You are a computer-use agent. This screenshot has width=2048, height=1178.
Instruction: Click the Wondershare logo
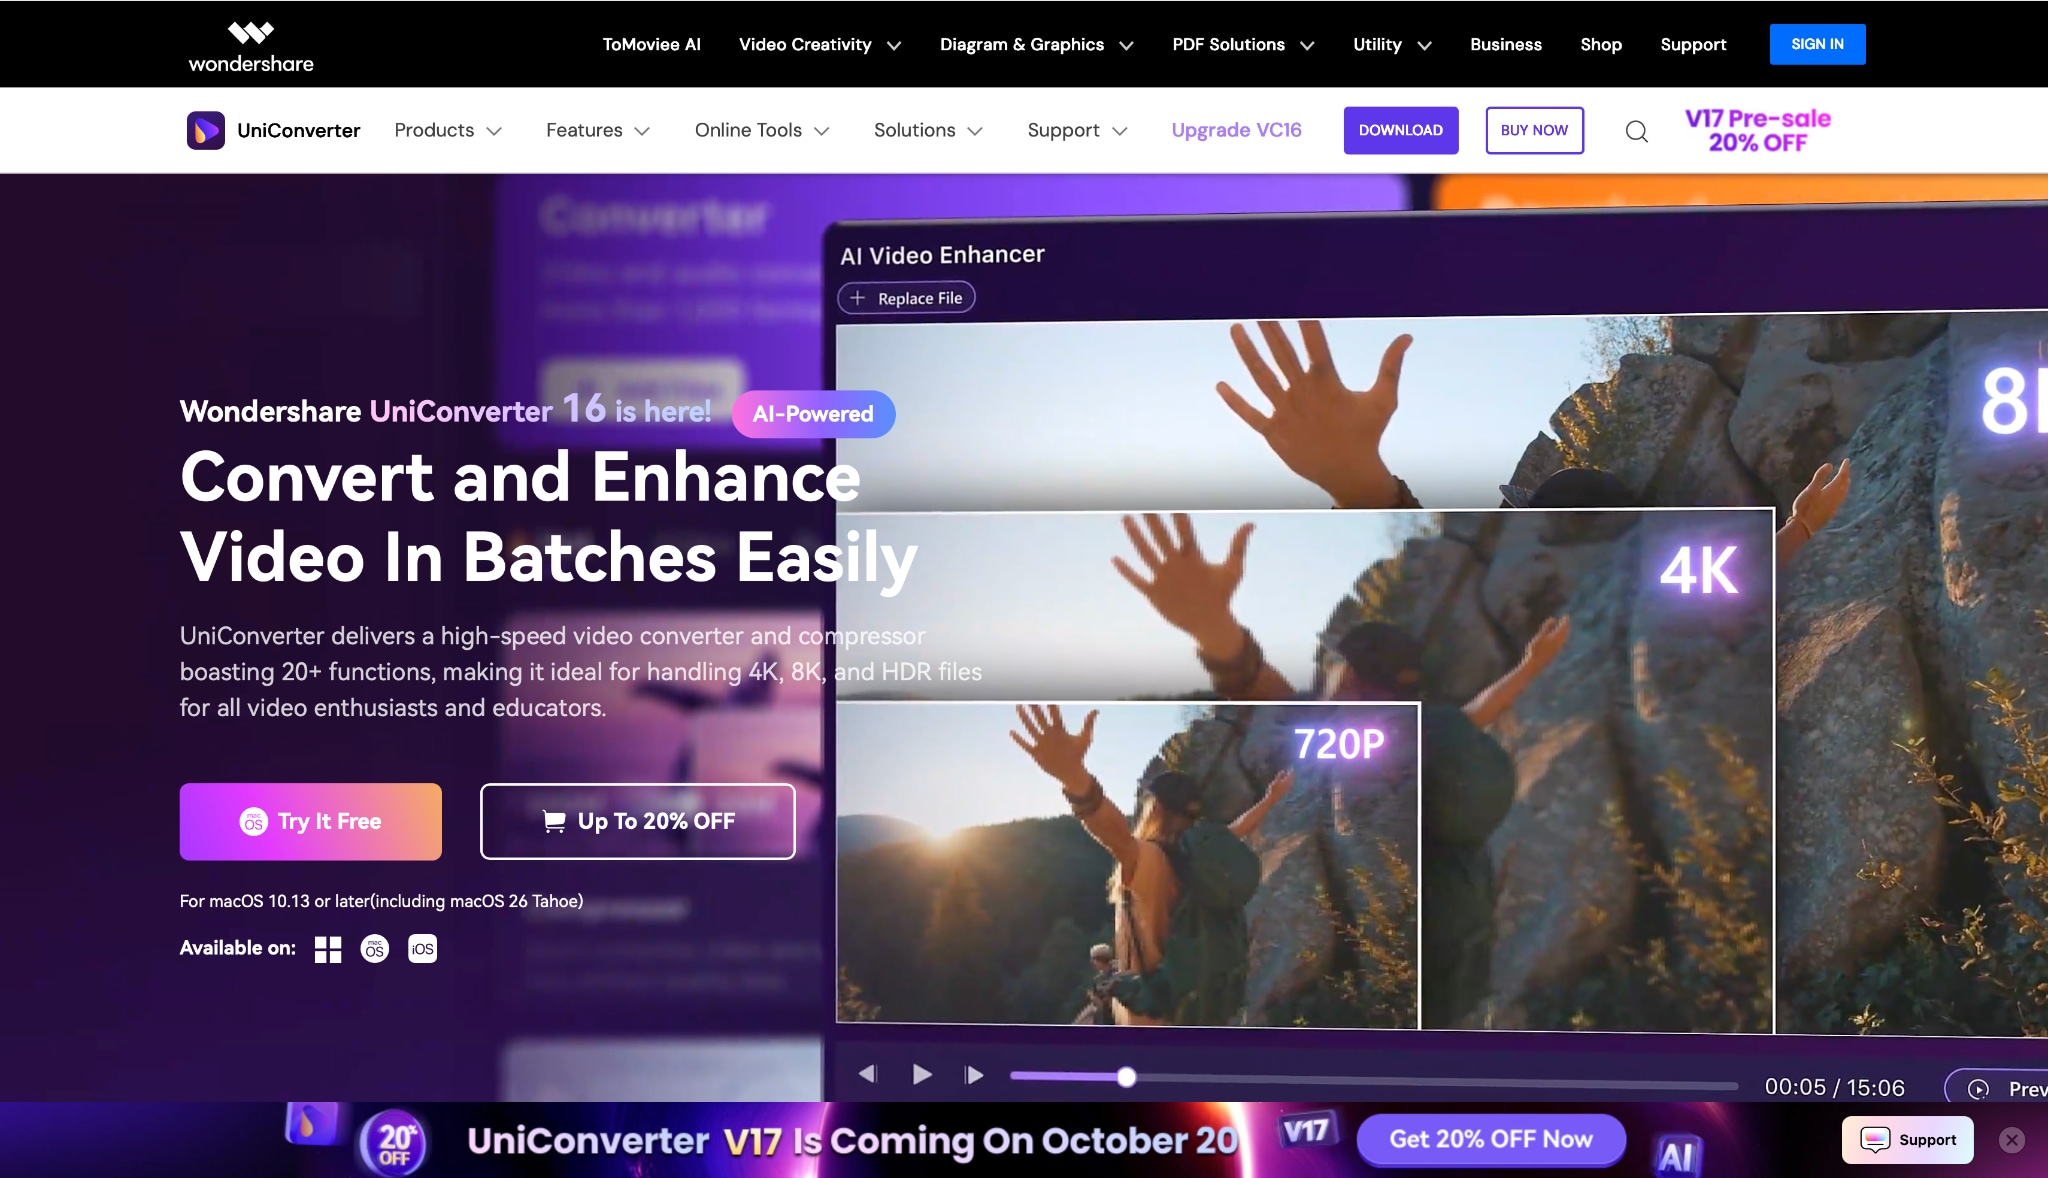point(249,43)
